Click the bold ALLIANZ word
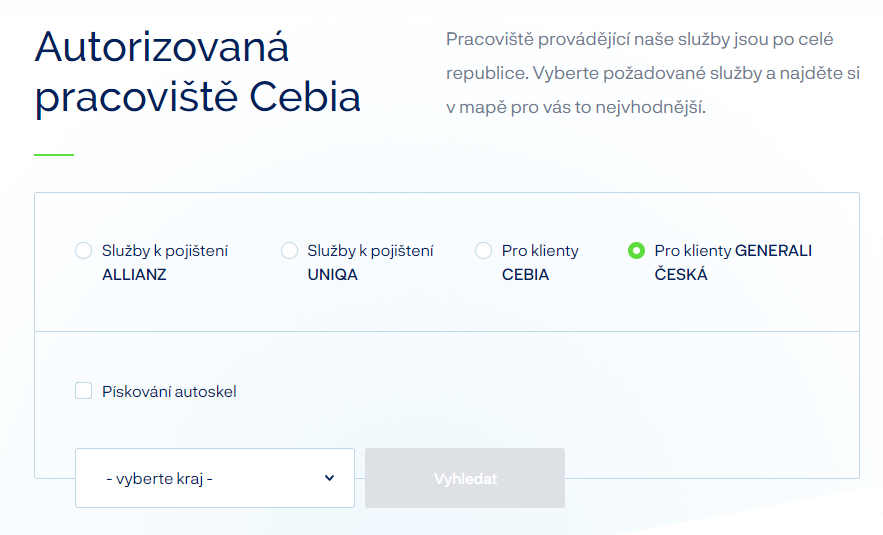 [134, 275]
